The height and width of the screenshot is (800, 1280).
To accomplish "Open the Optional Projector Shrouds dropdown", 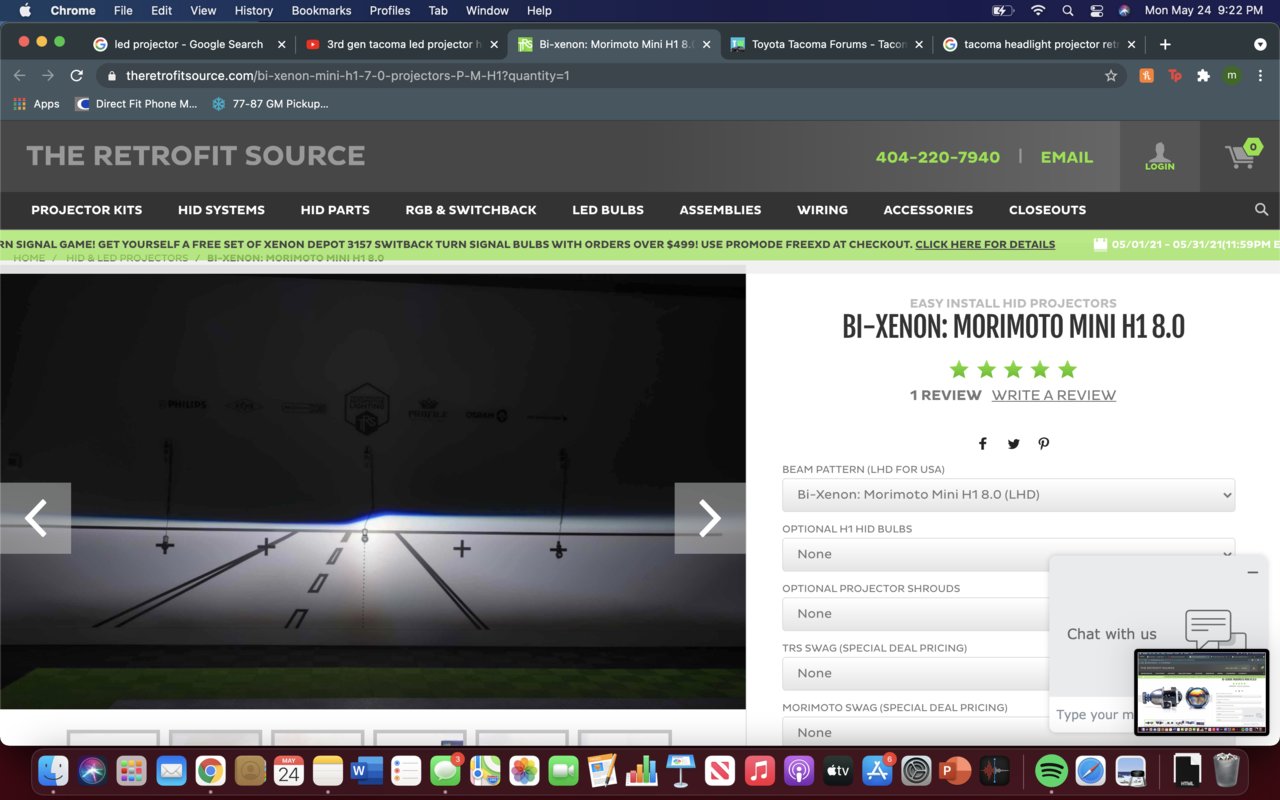I will point(915,614).
